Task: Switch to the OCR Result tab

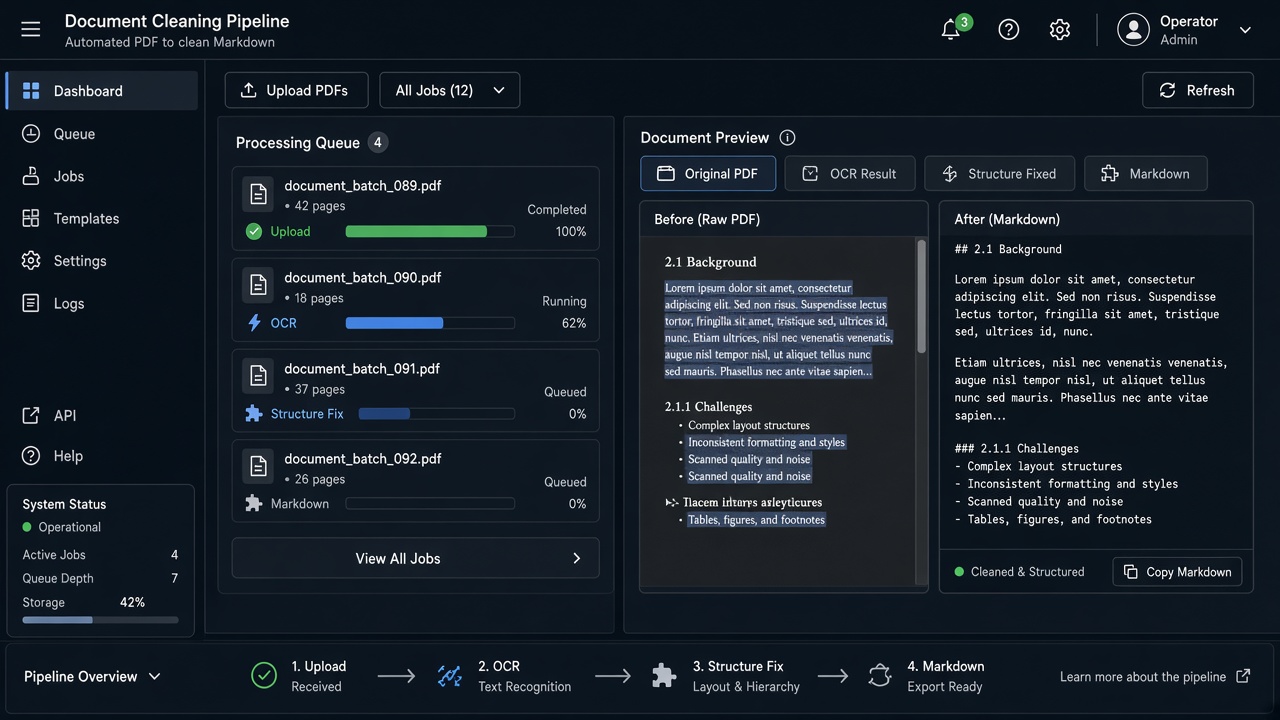Action: [849, 174]
